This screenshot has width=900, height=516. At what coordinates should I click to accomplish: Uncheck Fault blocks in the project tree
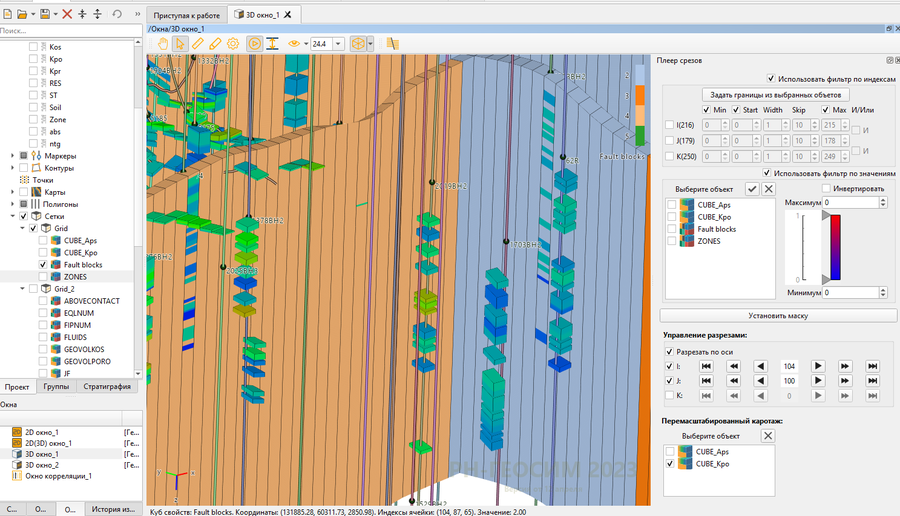click(x=45, y=265)
